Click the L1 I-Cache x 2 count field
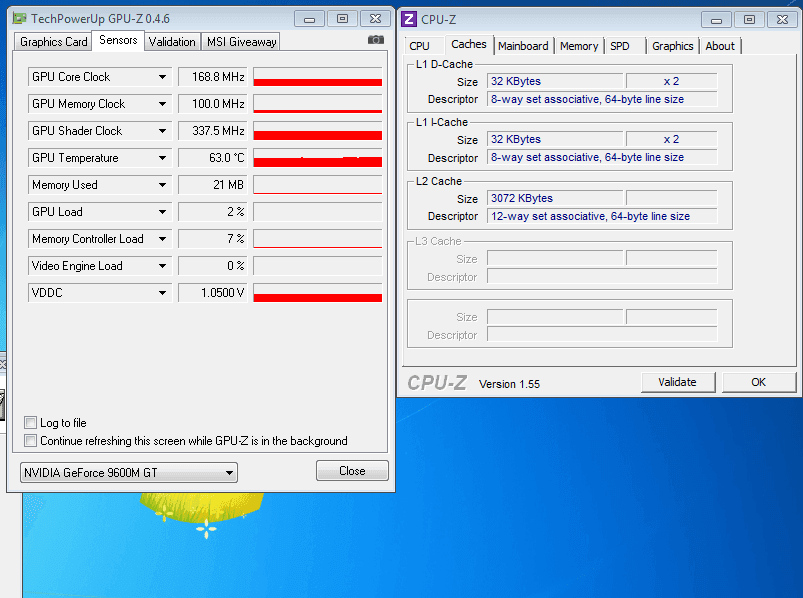The height and width of the screenshot is (598, 803). [x=671, y=139]
